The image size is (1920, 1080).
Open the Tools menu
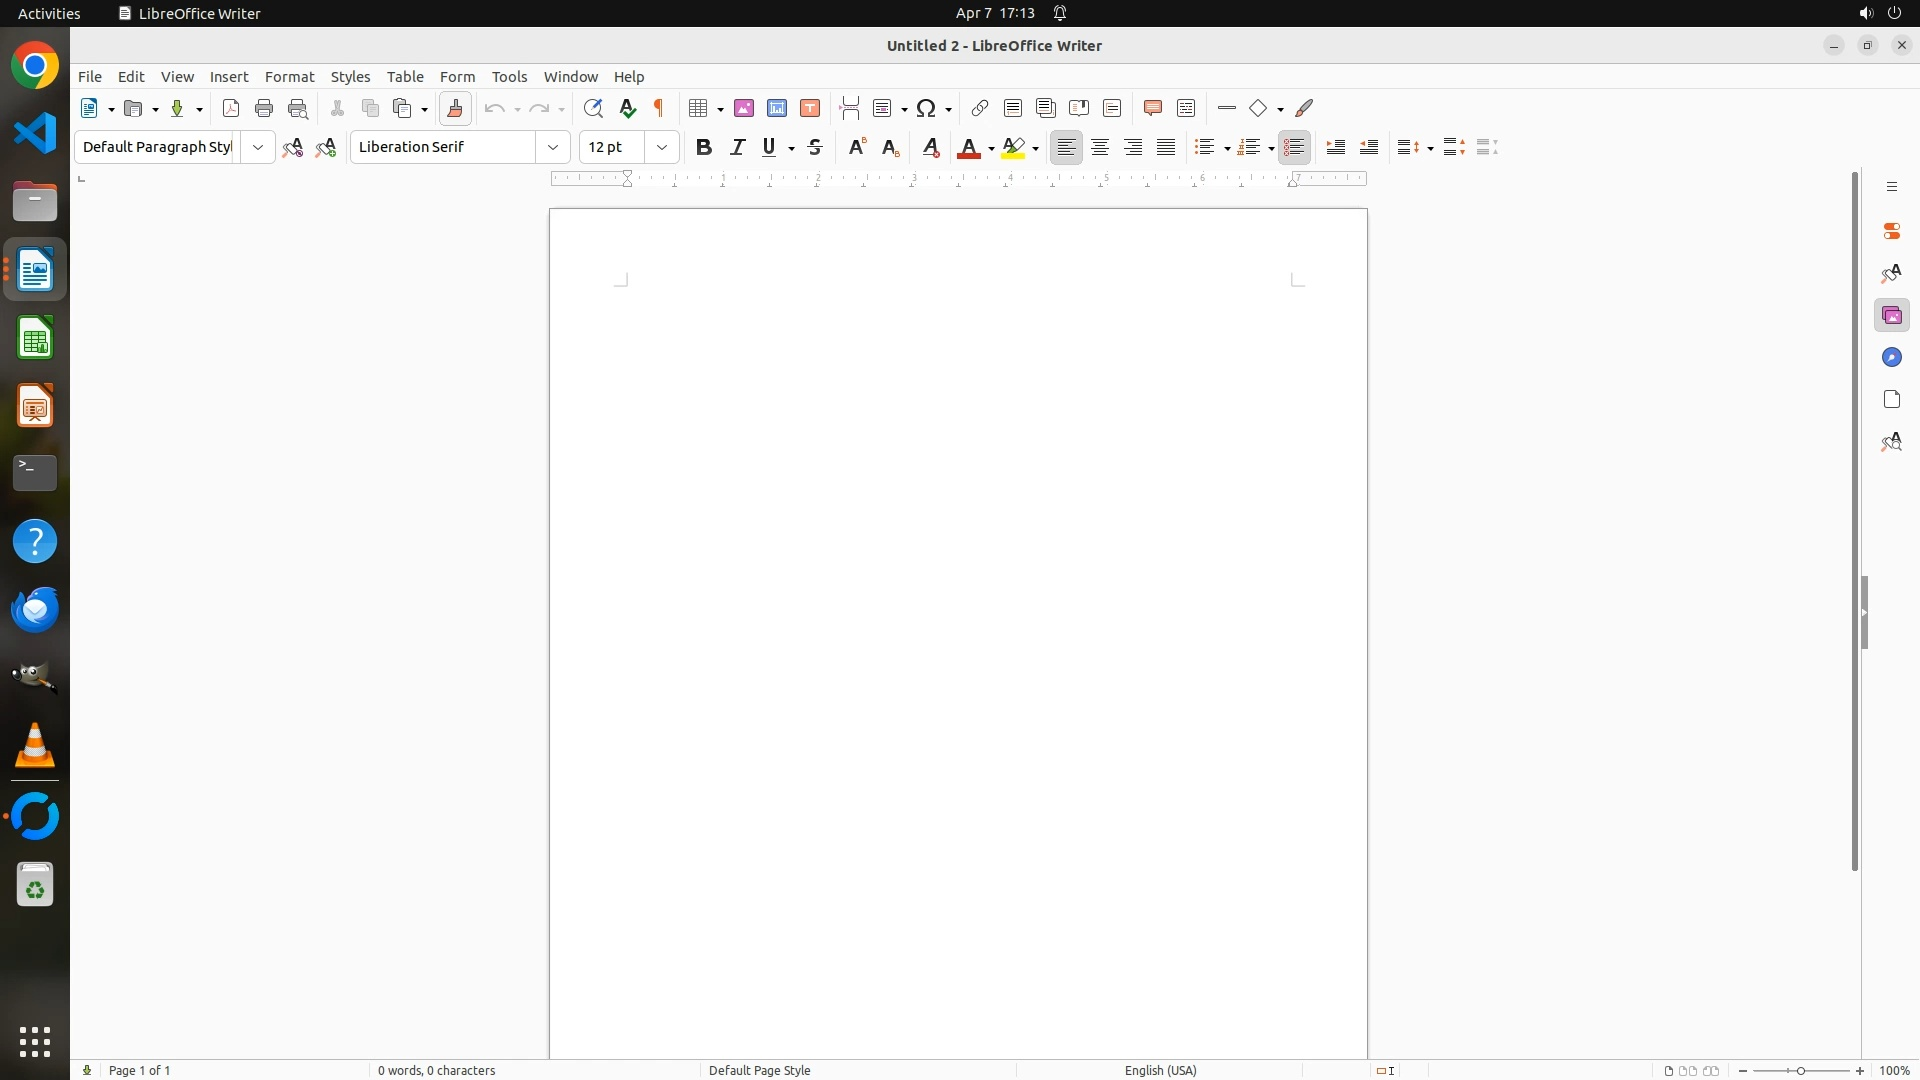pos(509,77)
